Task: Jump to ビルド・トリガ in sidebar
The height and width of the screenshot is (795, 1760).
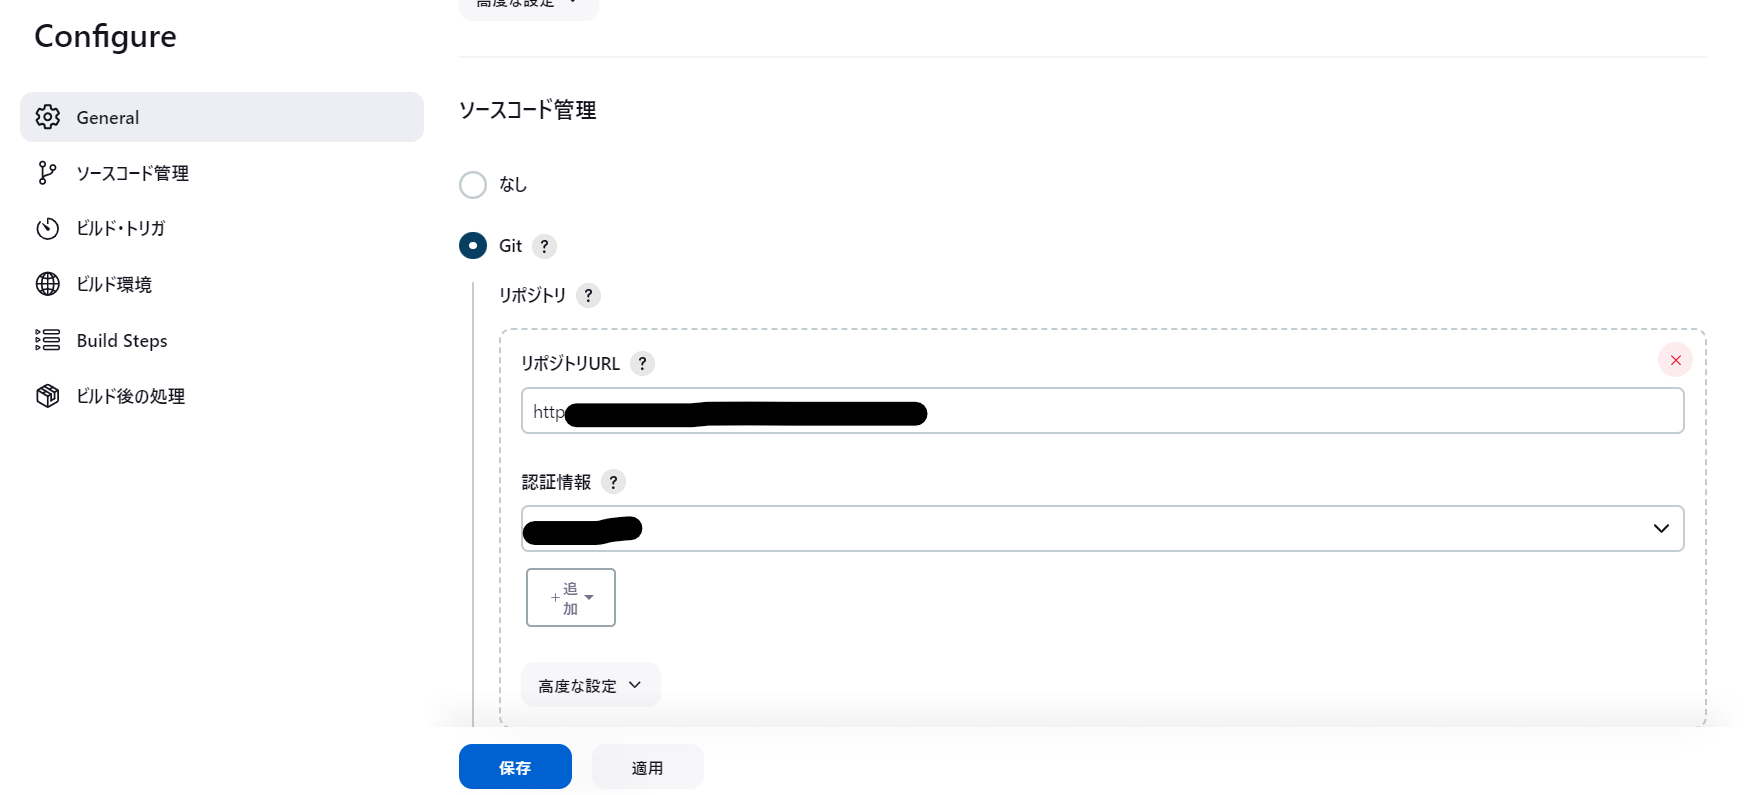Action: (x=222, y=228)
